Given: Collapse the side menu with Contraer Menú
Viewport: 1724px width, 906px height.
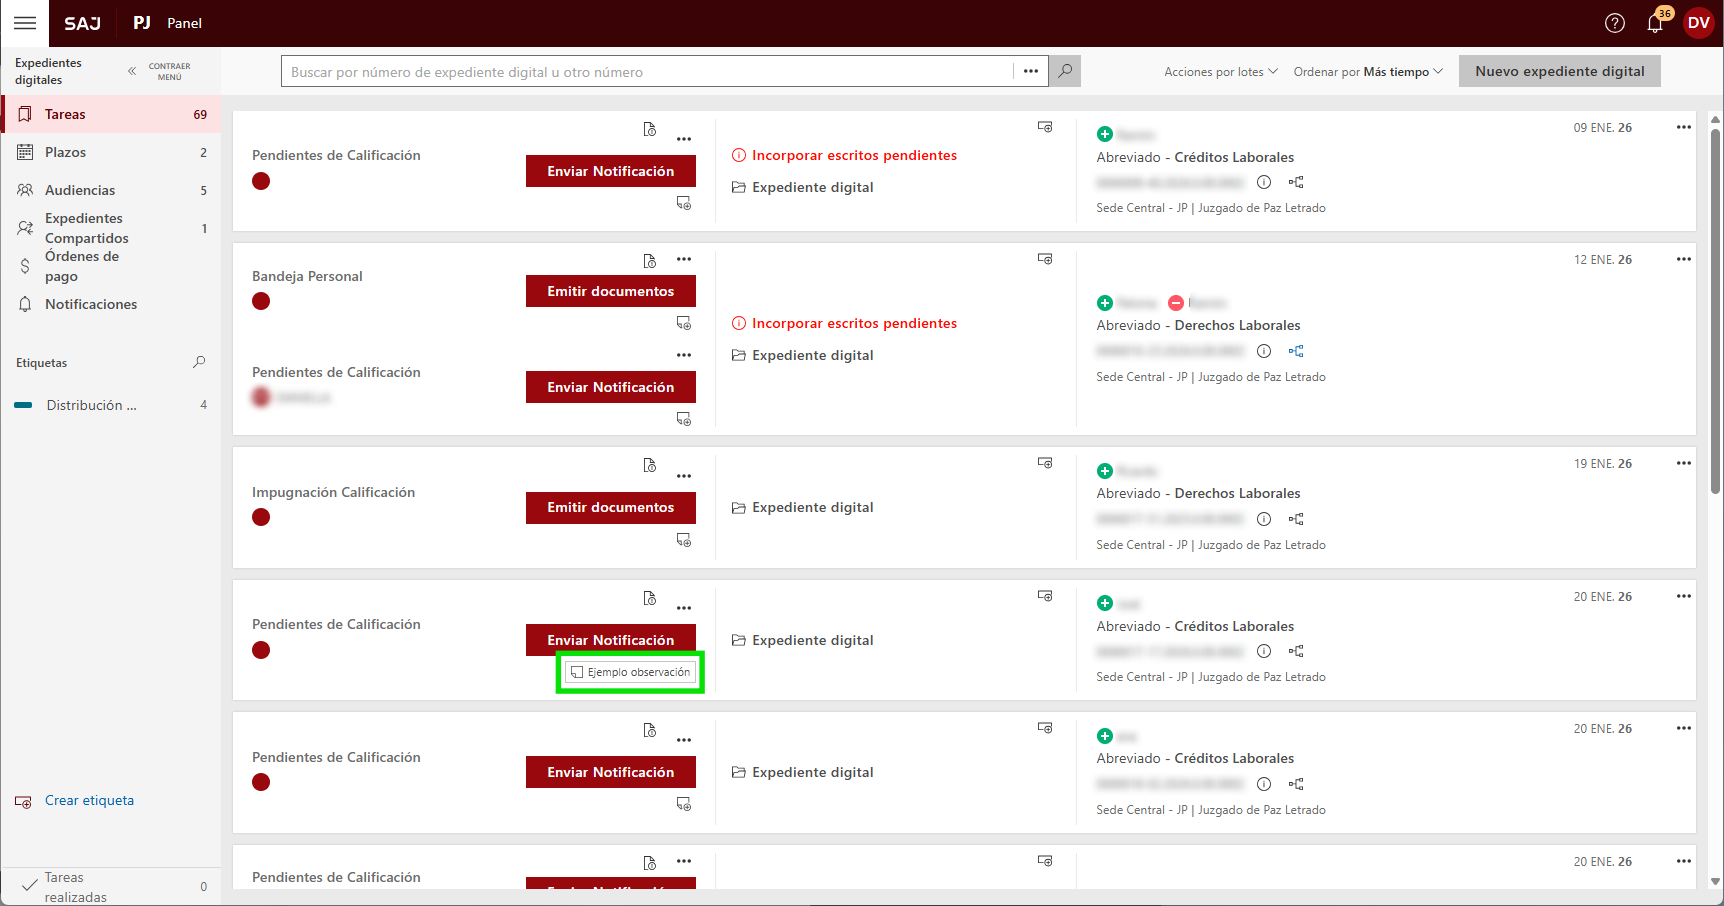Looking at the screenshot, I should (160, 71).
